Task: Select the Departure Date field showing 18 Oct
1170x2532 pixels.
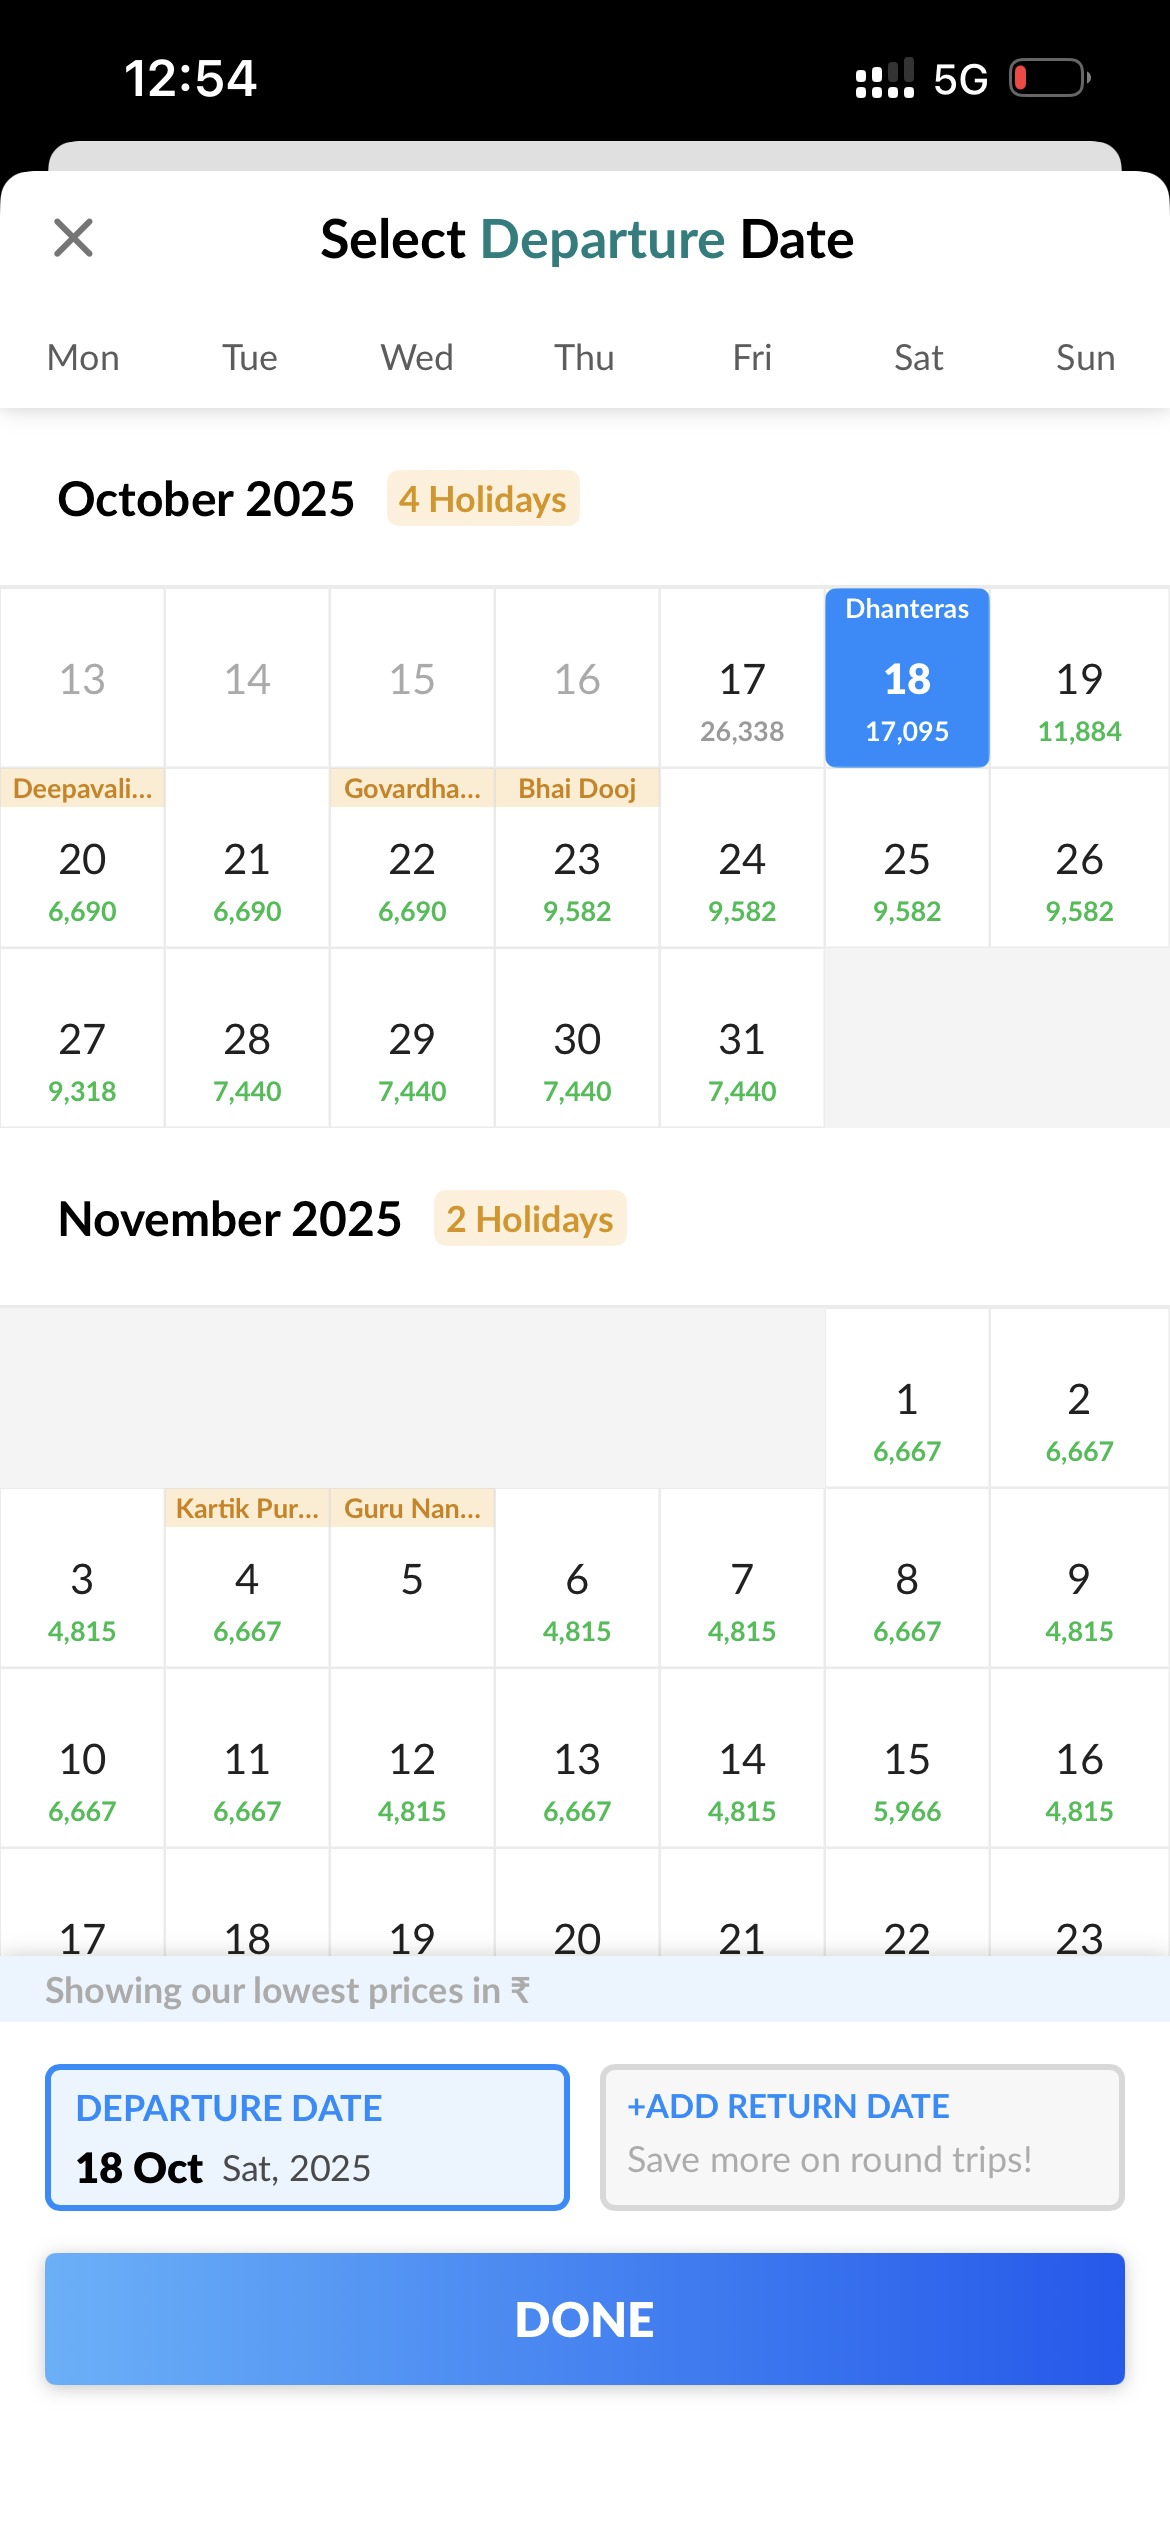Action: pos(307,2136)
